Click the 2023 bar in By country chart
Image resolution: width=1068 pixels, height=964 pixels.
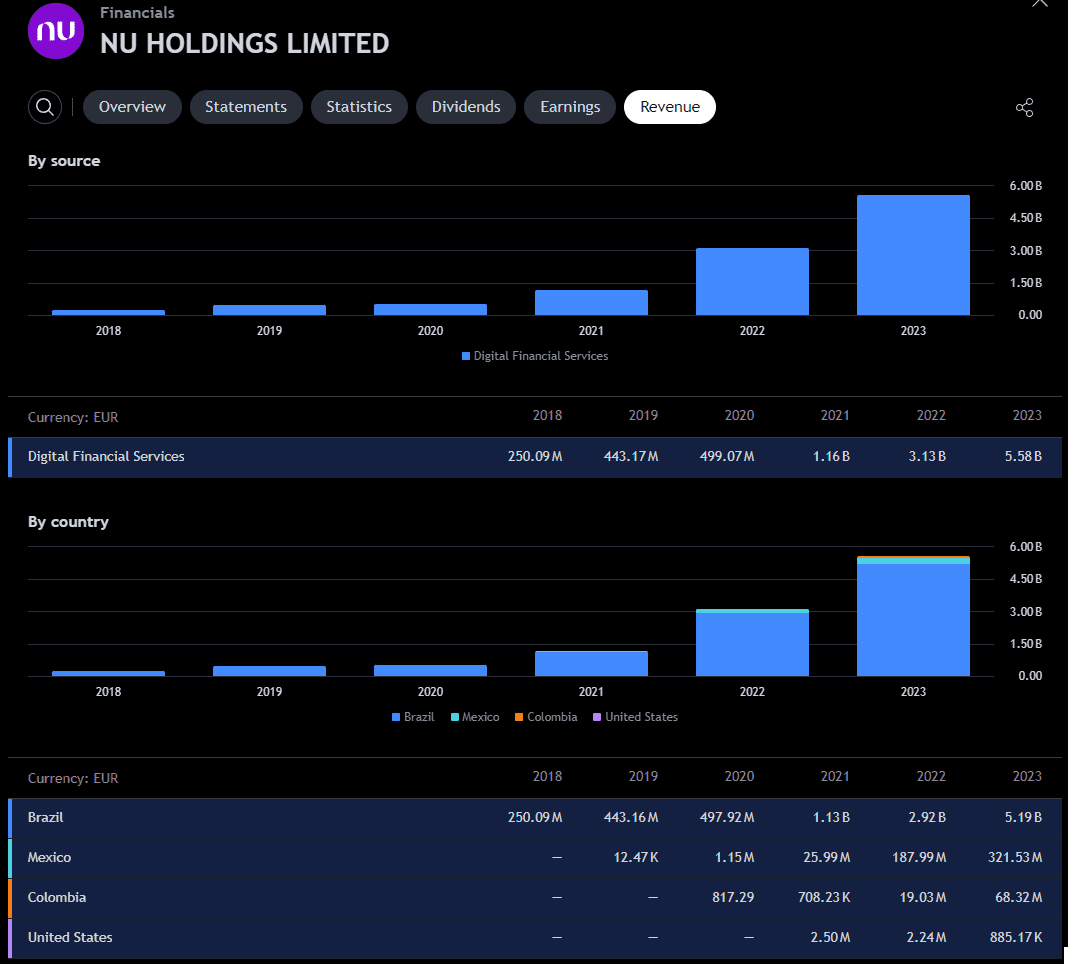click(913, 616)
